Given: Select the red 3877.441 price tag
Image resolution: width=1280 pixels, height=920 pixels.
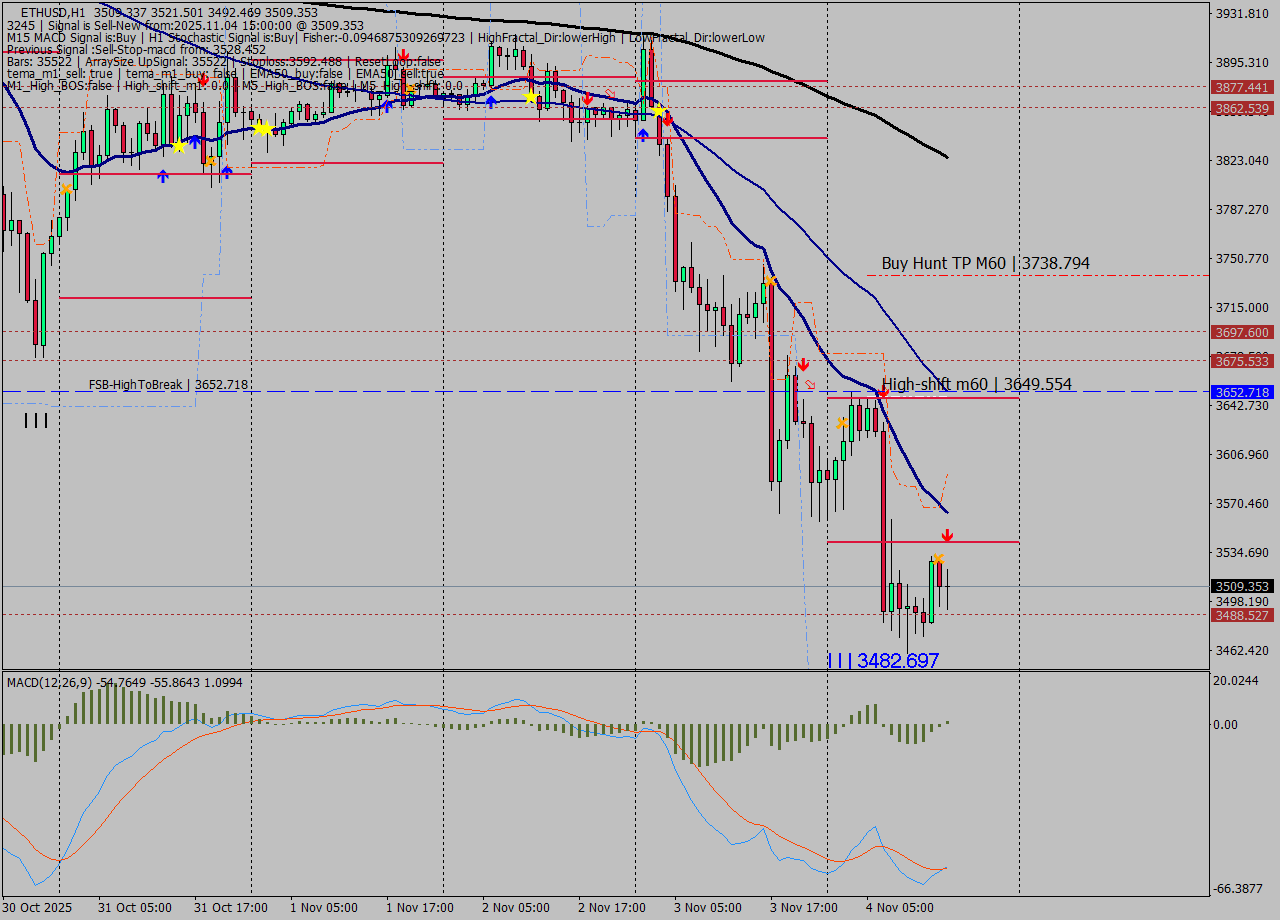Looking at the screenshot, I should [1241, 88].
